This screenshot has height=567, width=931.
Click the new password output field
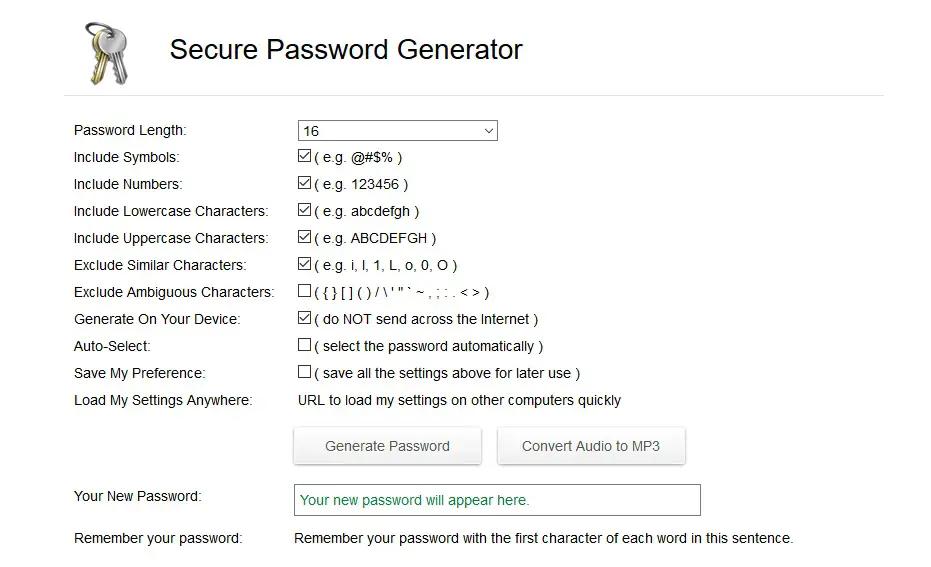coord(497,500)
